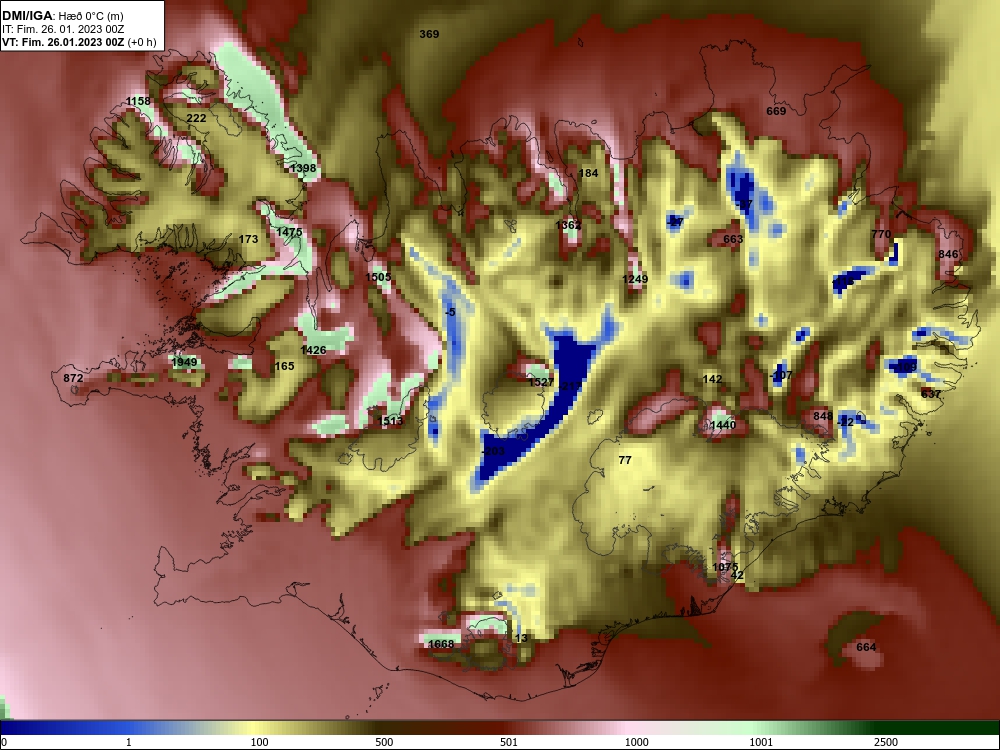The width and height of the screenshot is (1000, 750).
Task: Select the 142 value label
Action: click(712, 379)
